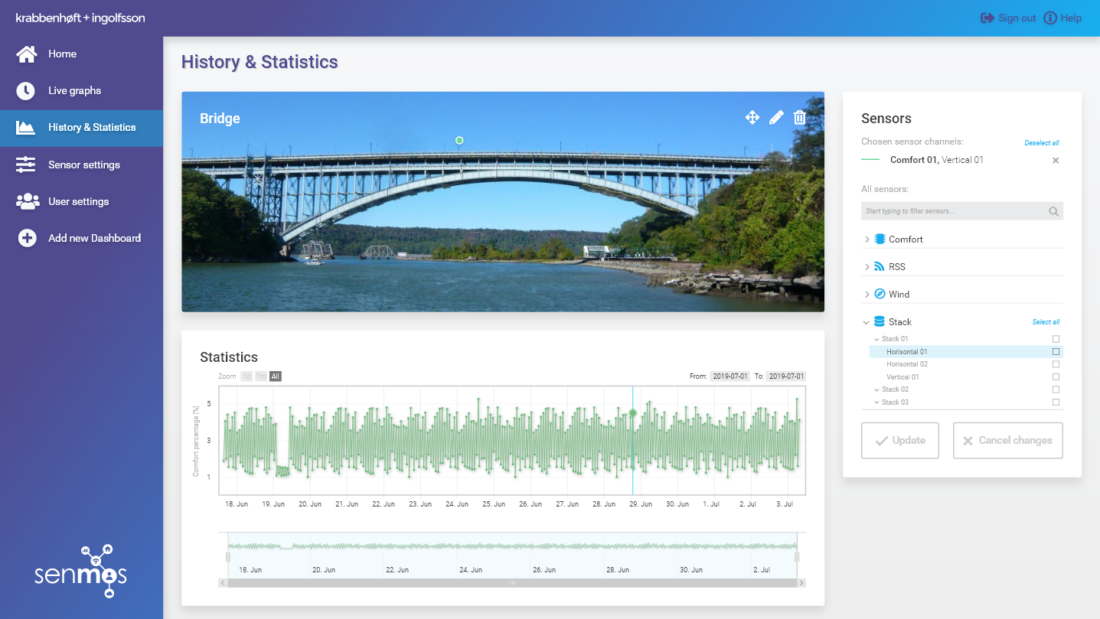Screen dimensions: 1100x619
Task: Click the search magnifier in sensor filter
Action: (1053, 212)
